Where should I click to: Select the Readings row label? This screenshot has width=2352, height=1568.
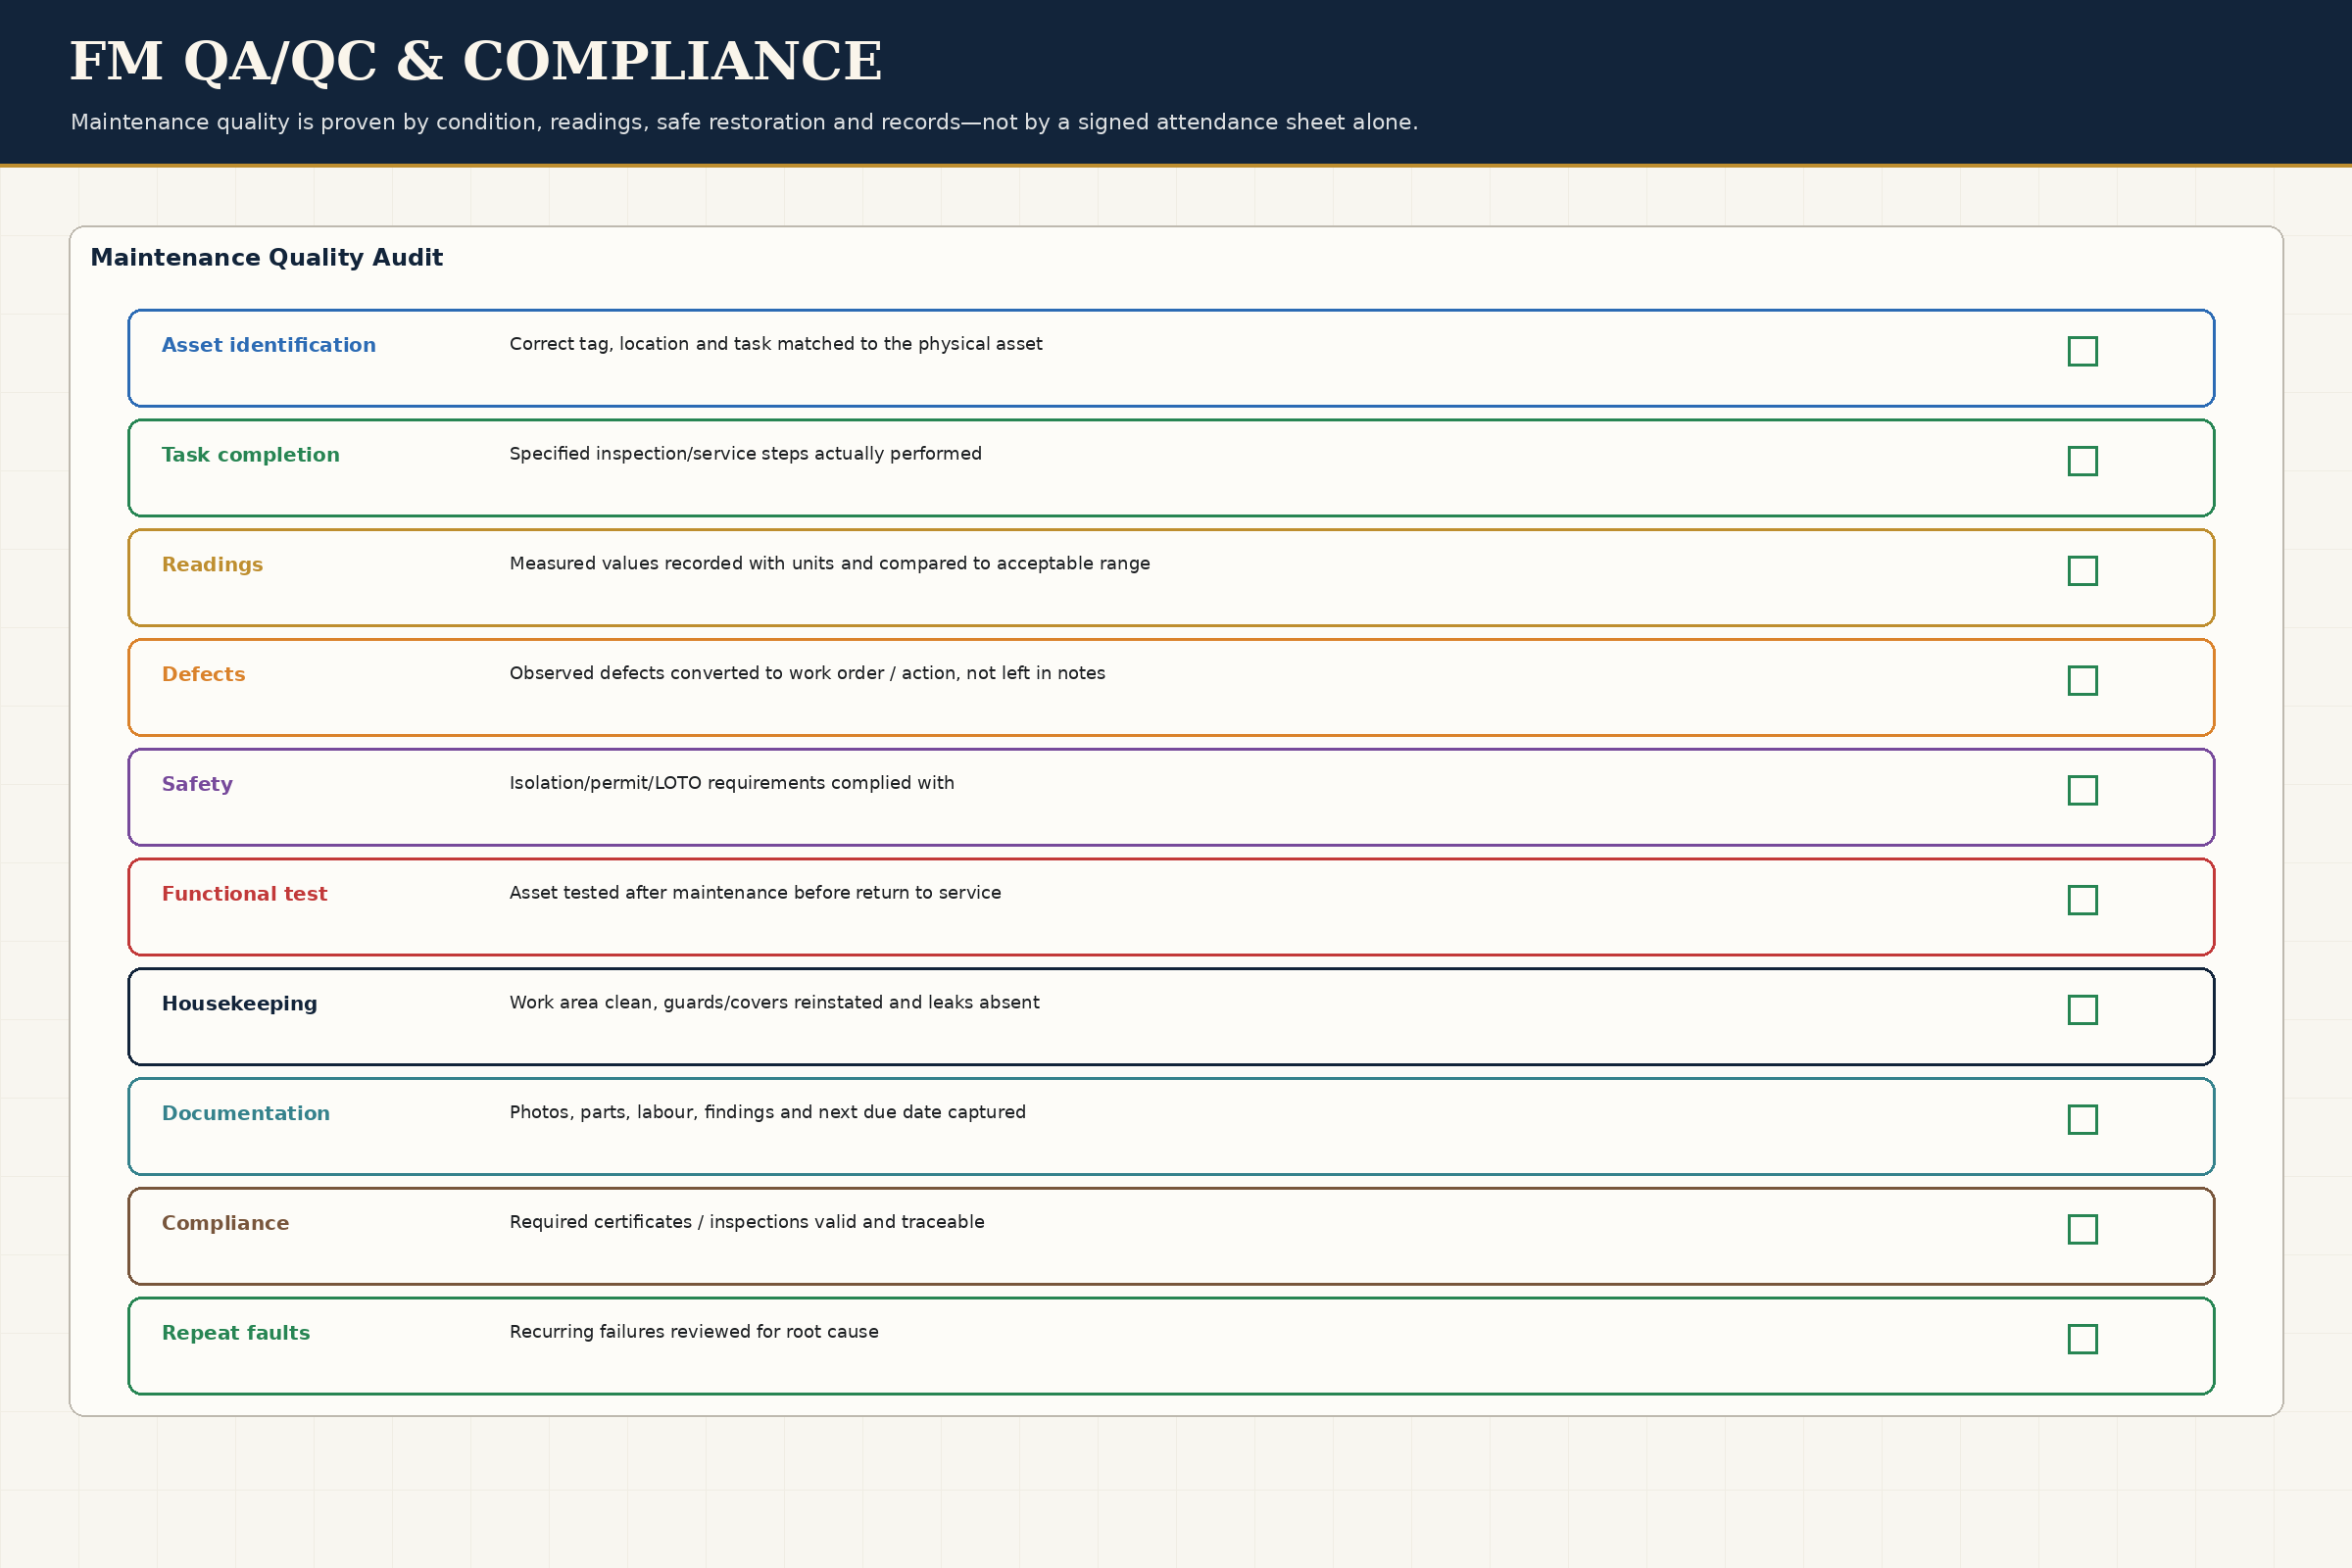tap(212, 565)
